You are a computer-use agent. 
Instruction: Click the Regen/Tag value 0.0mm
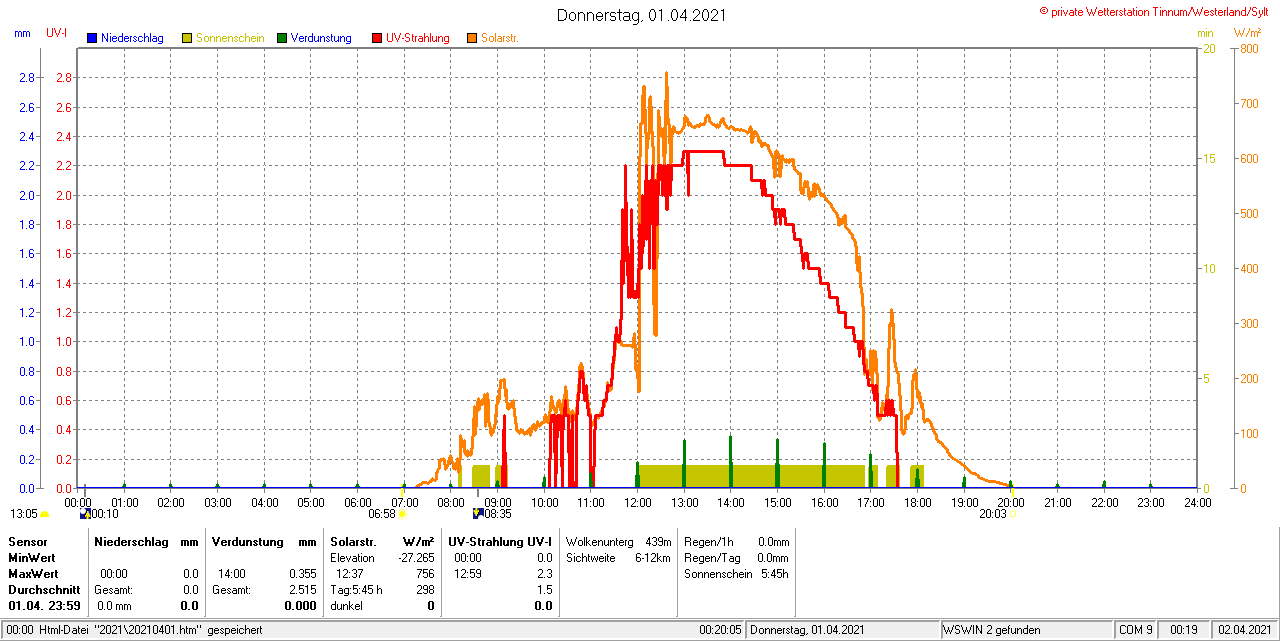773,557
